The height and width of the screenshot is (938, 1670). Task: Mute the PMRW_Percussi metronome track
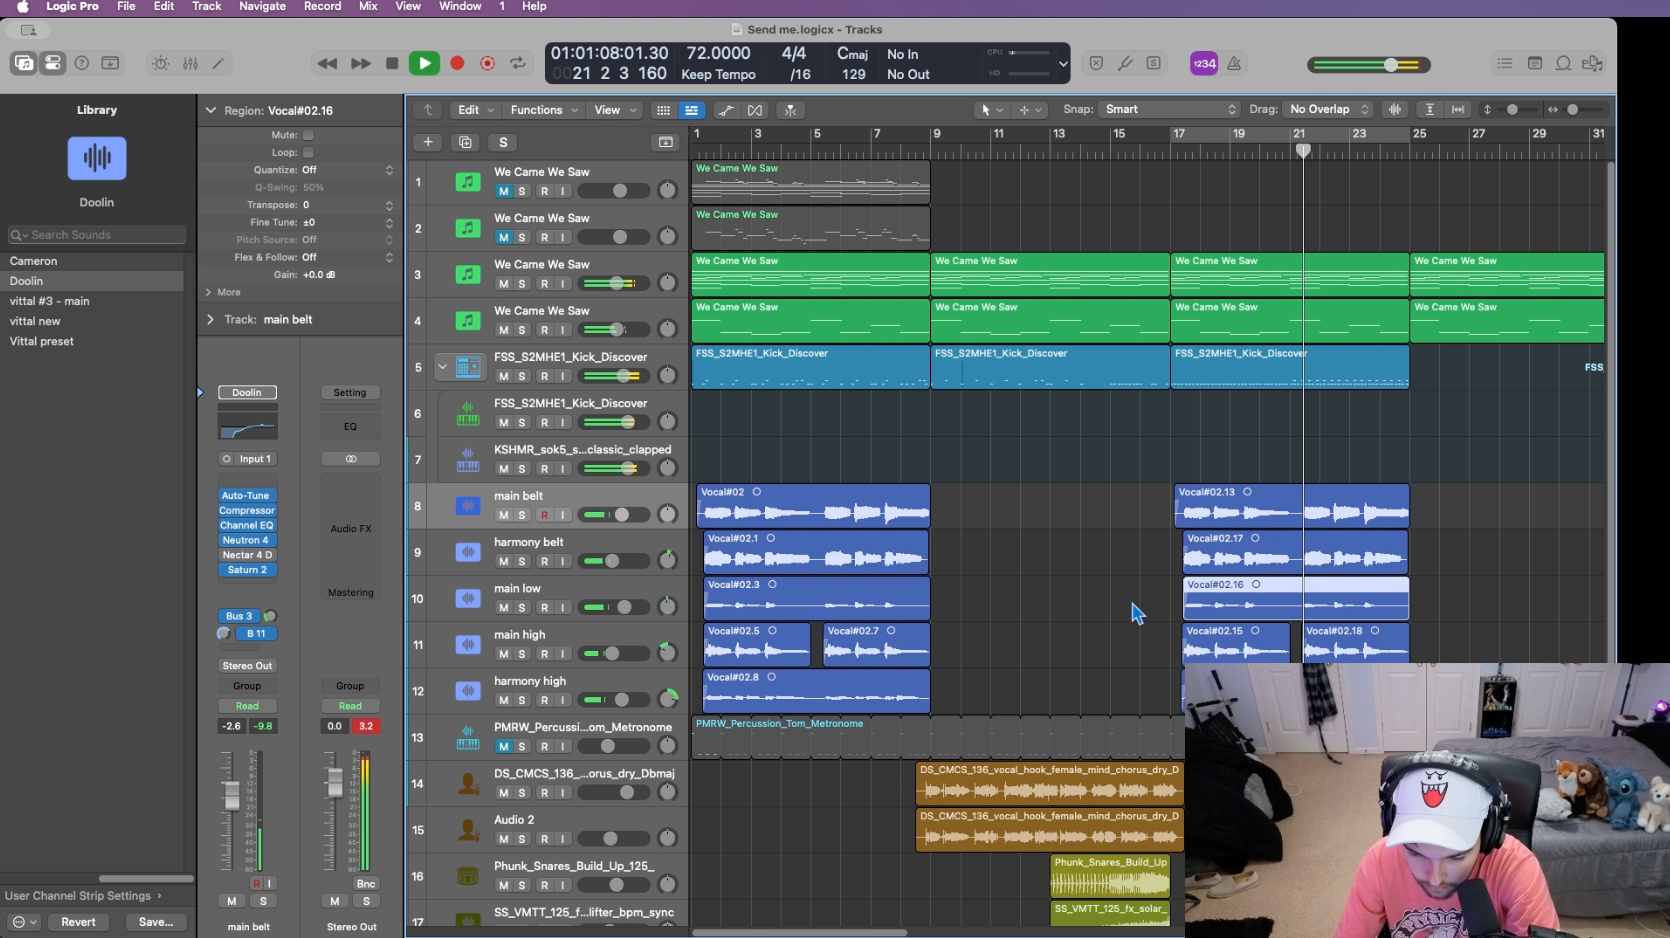(x=503, y=747)
